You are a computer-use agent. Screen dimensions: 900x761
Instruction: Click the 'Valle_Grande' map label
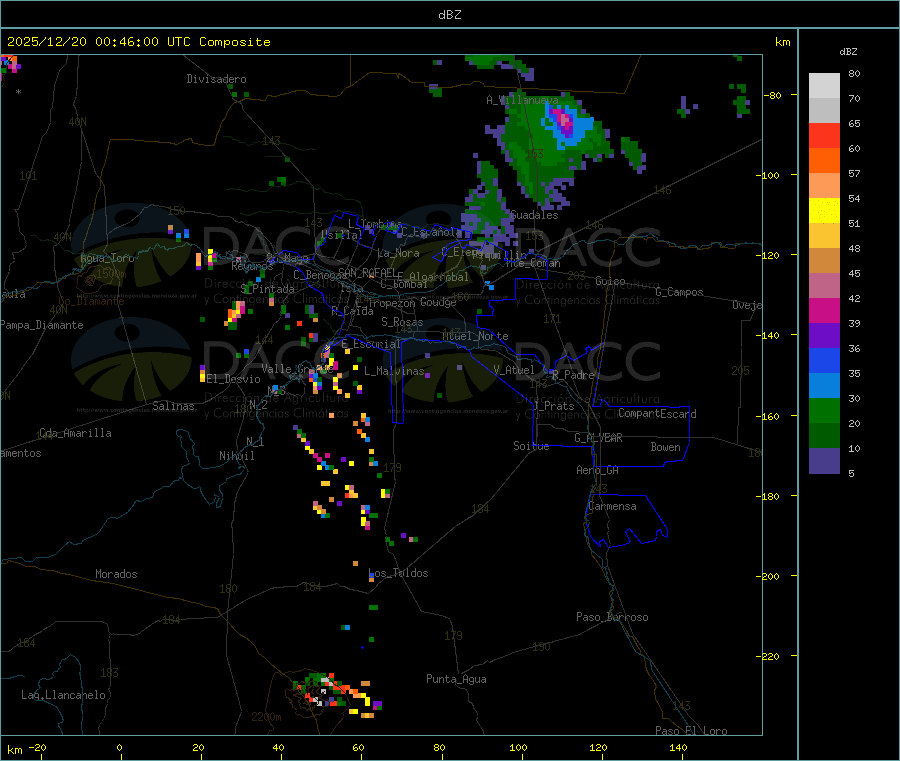(297, 369)
